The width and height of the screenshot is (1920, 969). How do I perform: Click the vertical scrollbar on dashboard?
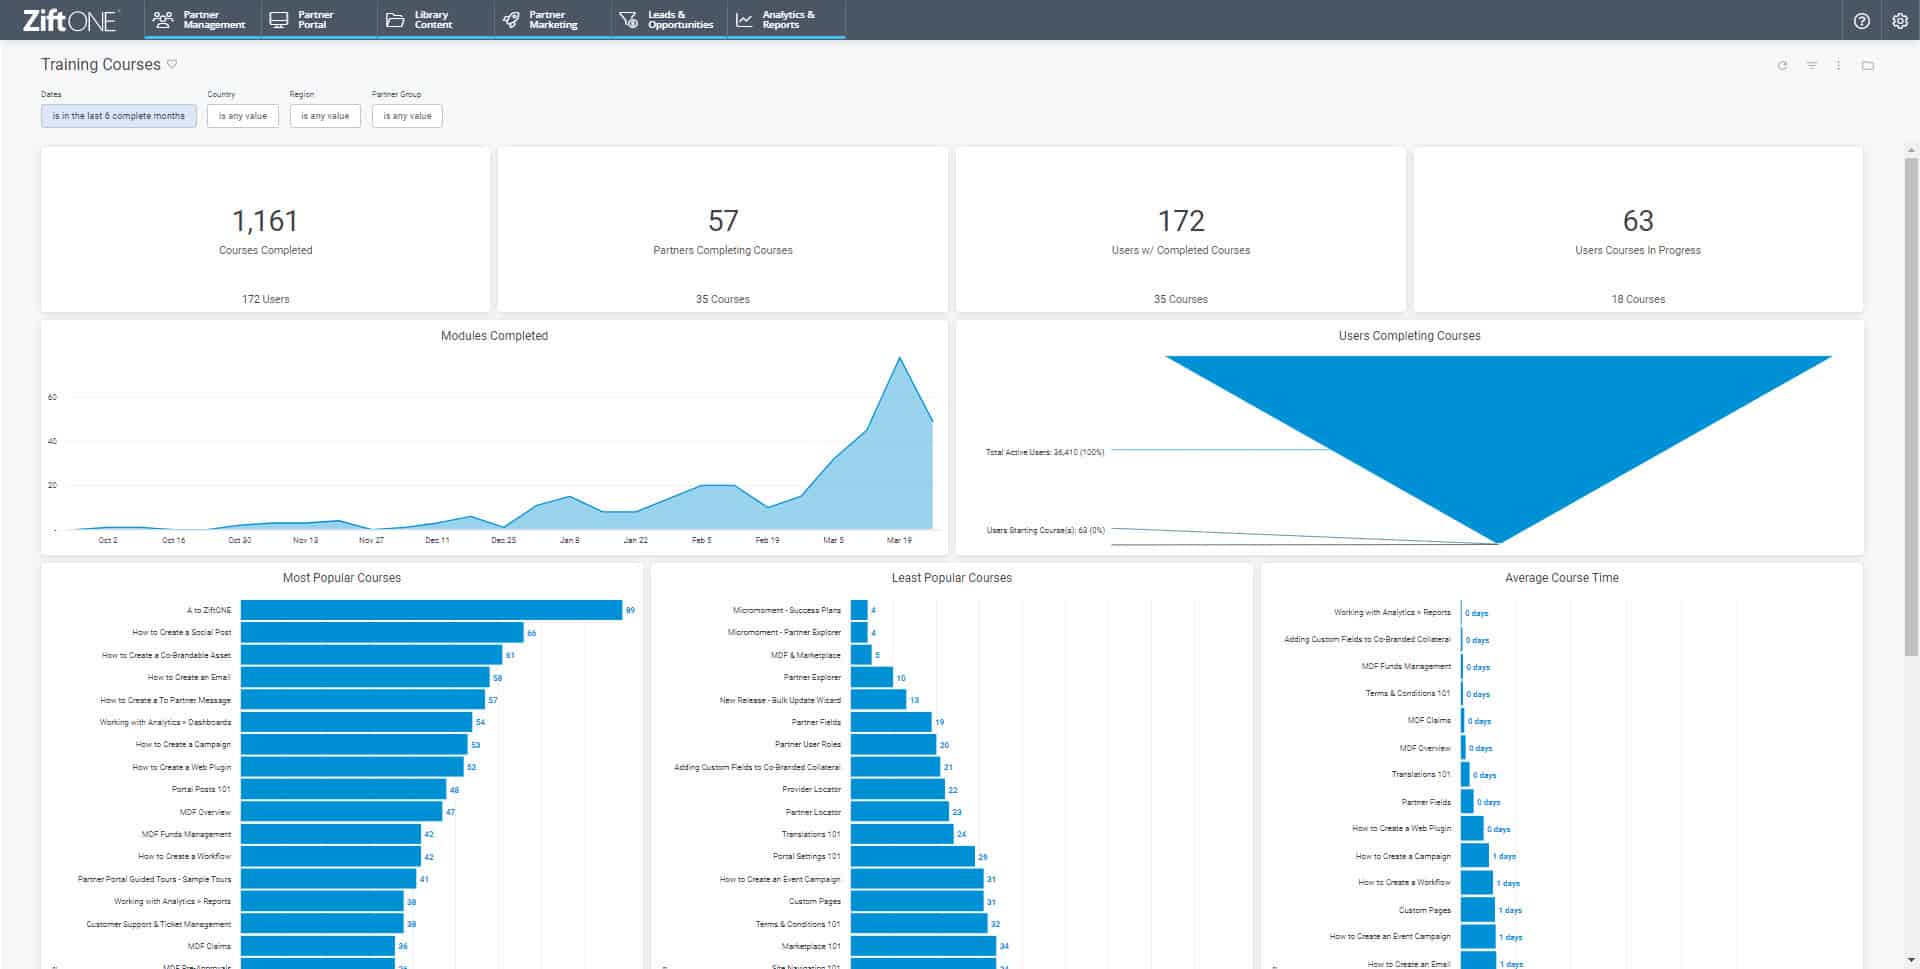tap(1912, 400)
